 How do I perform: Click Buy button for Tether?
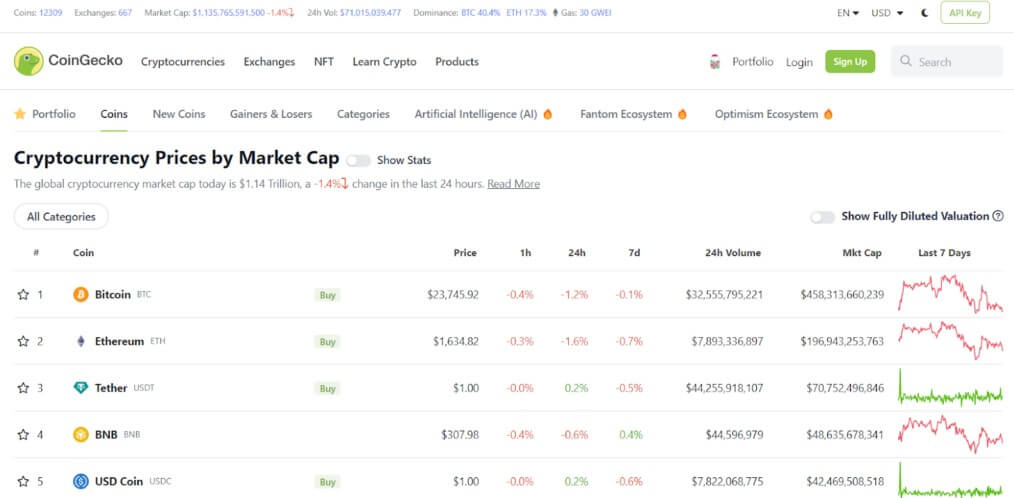point(327,389)
